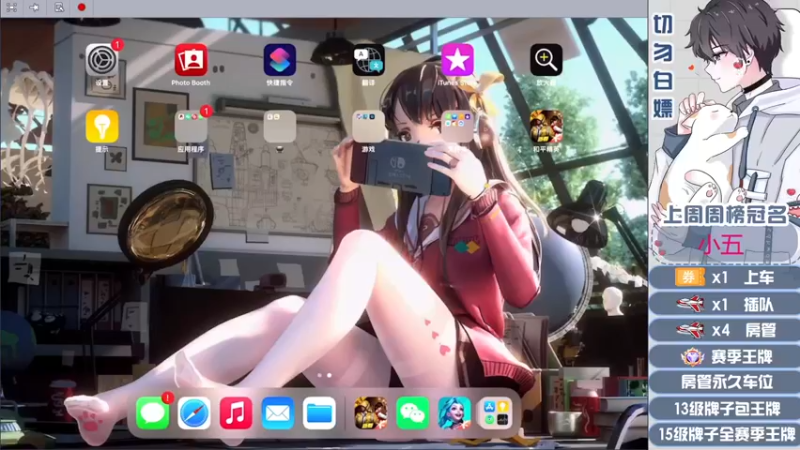The height and width of the screenshot is (450, 800).
Task: Open the Translate (翻译) app
Action: pos(368,60)
